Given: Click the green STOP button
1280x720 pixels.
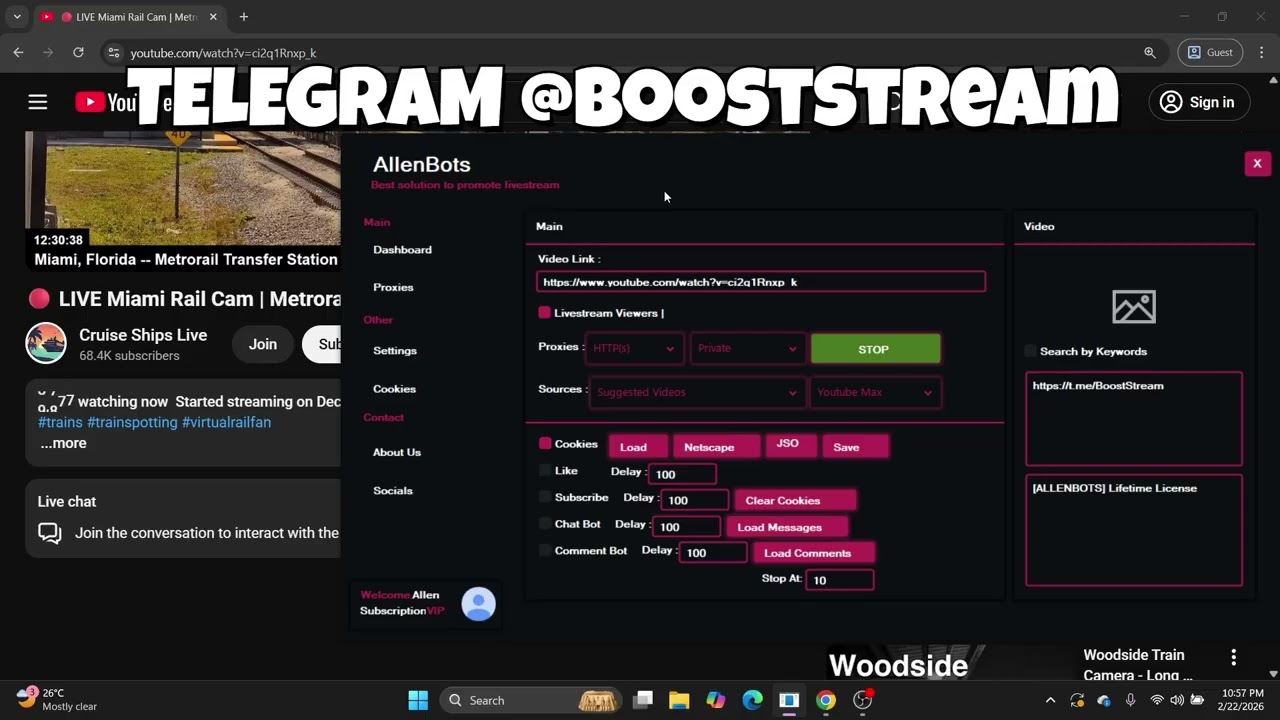Looking at the screenshot, I should coord(875,349).
